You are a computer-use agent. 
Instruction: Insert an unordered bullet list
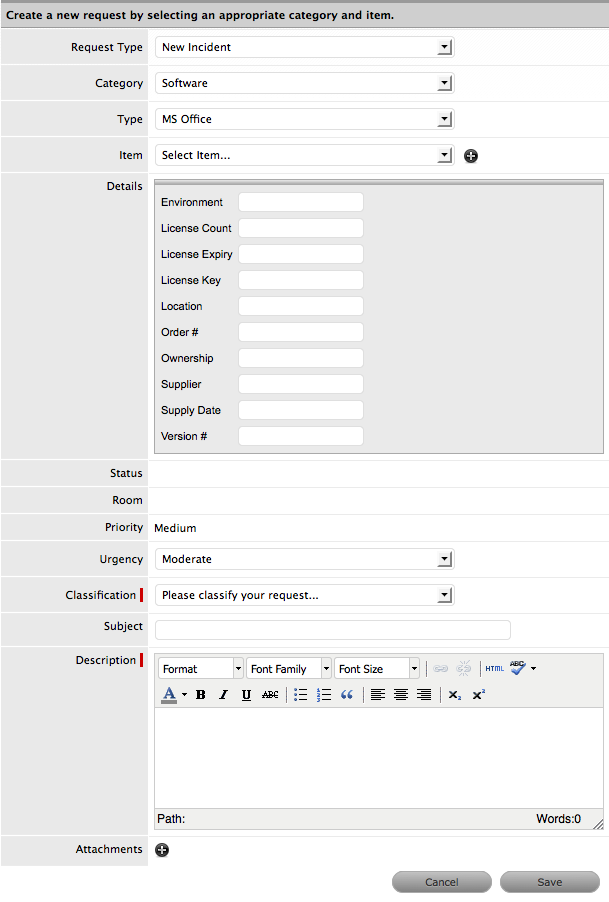[x=301, y=695]
